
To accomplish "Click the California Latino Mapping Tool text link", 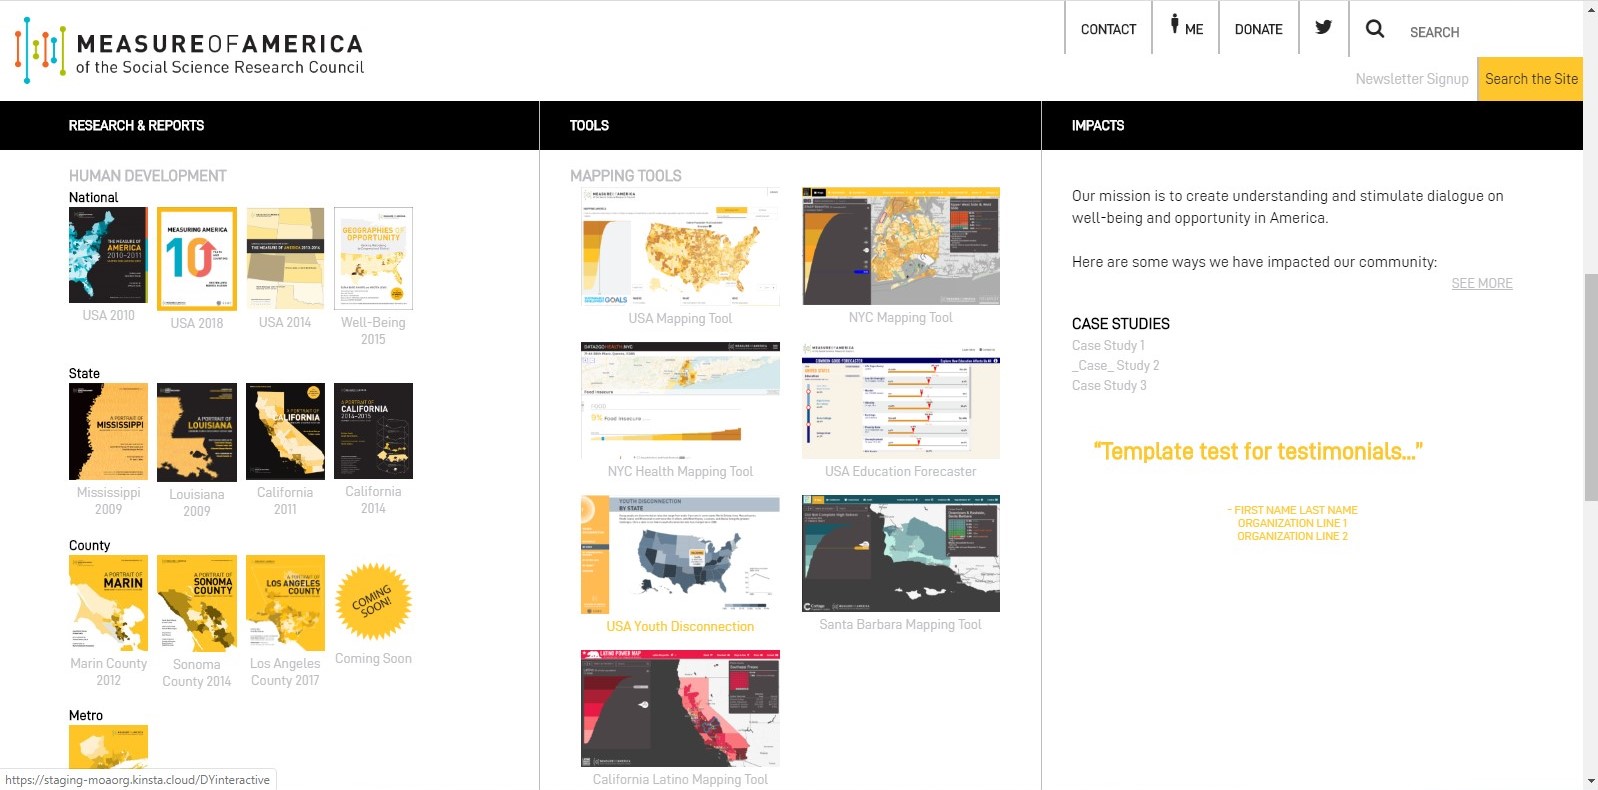I will click(680, 779).
